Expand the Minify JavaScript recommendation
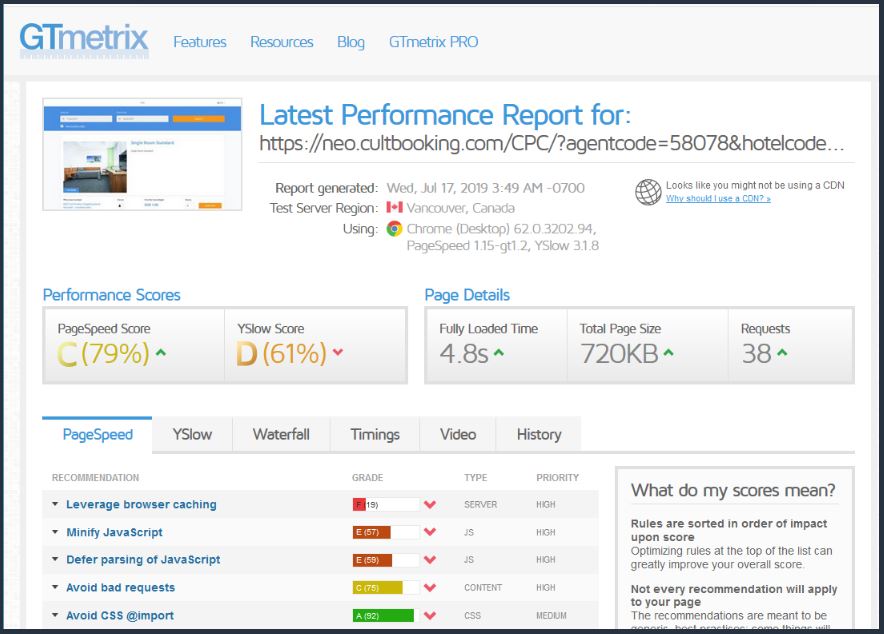The width and height of the screenshot is (884, 634). [55, 531]
